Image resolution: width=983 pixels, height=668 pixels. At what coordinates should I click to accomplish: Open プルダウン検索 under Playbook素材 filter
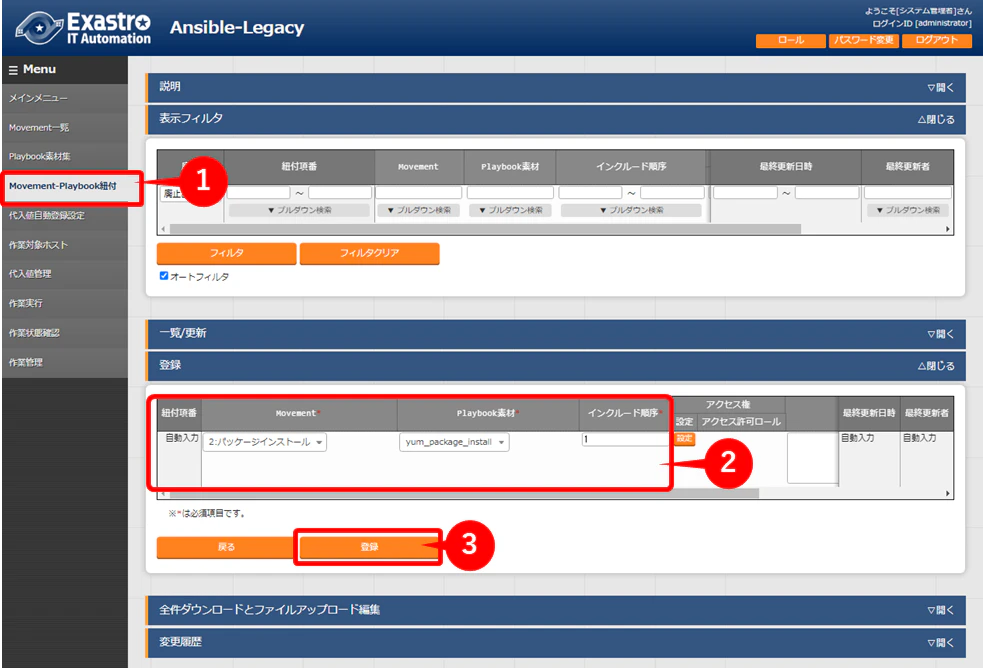coord(510,210)
